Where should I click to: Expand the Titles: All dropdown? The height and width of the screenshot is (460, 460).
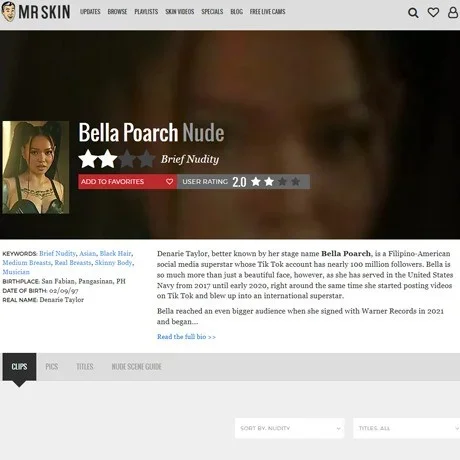[406, 428]
